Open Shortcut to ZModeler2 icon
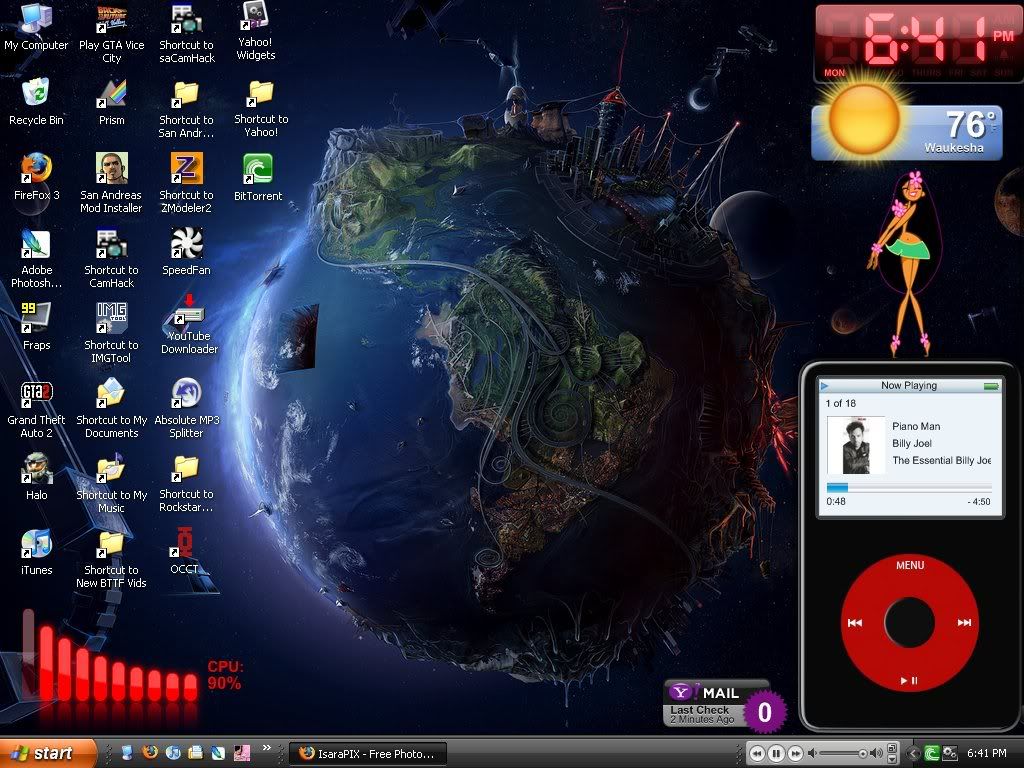Viewport: 1024px width, 768px height. (186, 169)
